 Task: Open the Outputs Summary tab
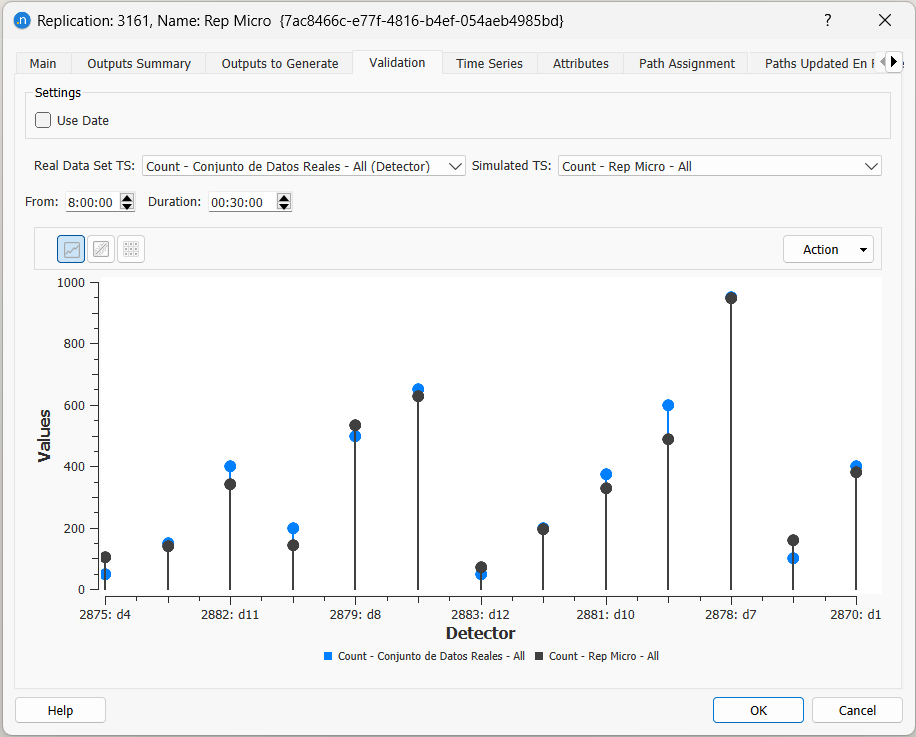tap(138, 63)
